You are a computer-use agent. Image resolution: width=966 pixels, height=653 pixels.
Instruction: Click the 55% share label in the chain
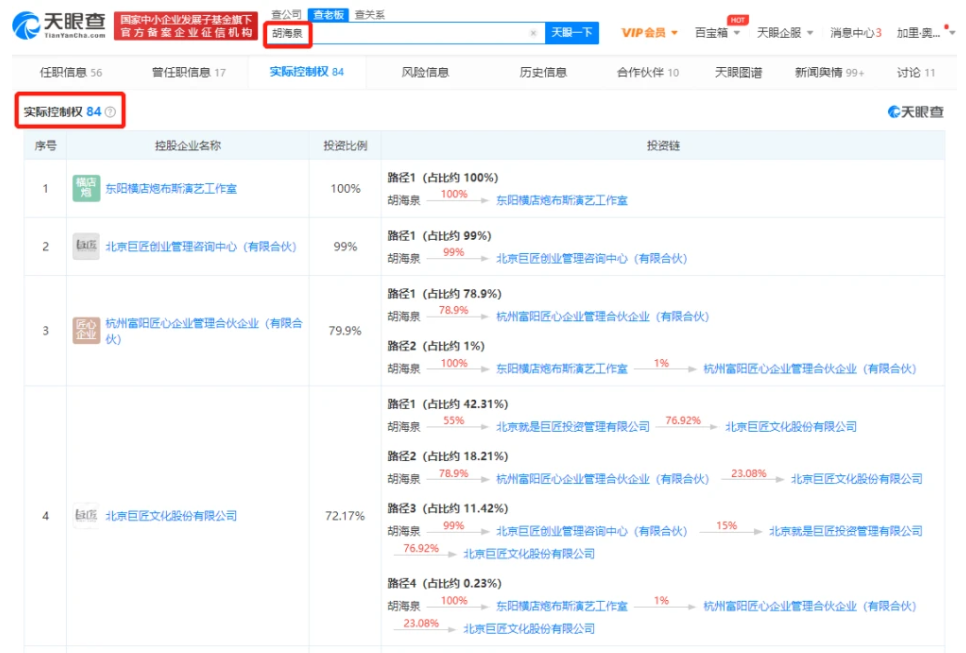tap(453, 420)
